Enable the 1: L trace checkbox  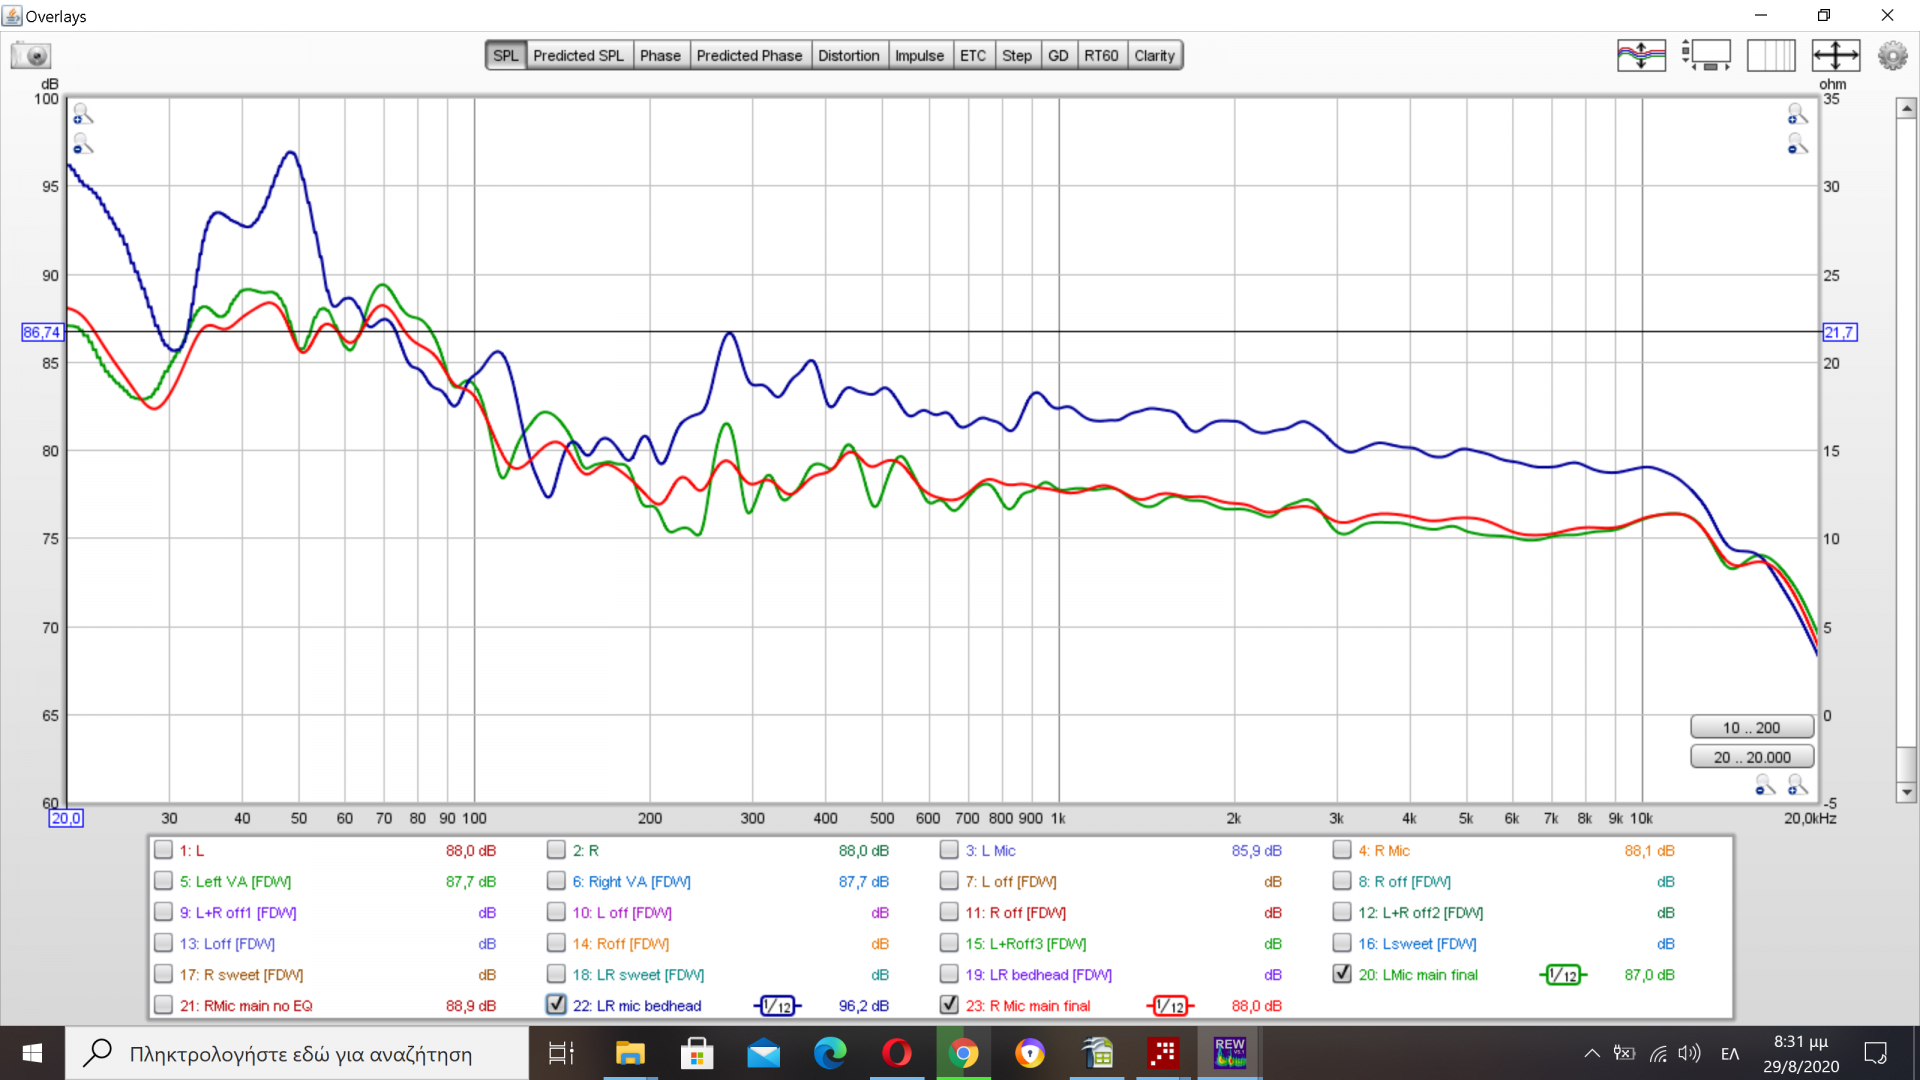(x=163, y=850)
